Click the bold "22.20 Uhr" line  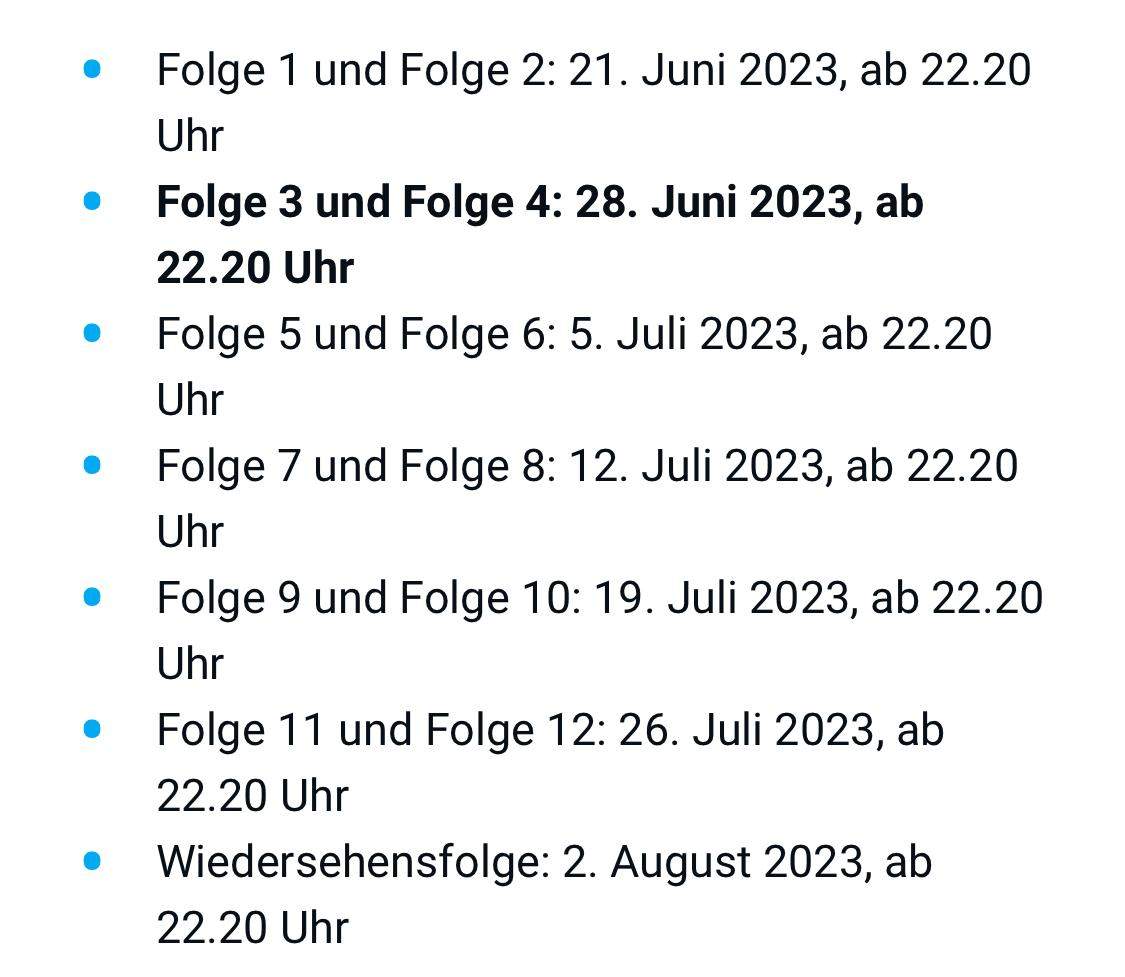(x=255, y=268)
